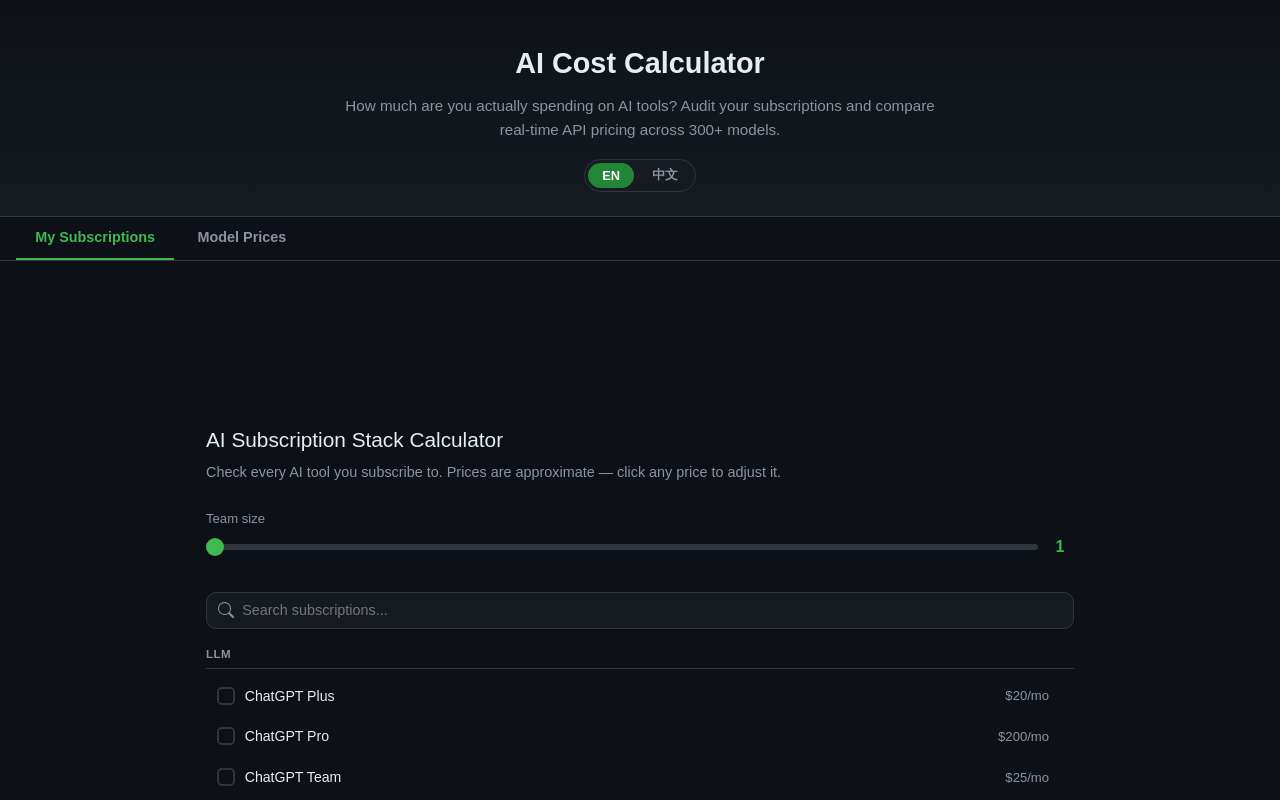This screenshot has height=800, width=1280.
Task: Click the Team size slider handle
Action: [215, 547]
